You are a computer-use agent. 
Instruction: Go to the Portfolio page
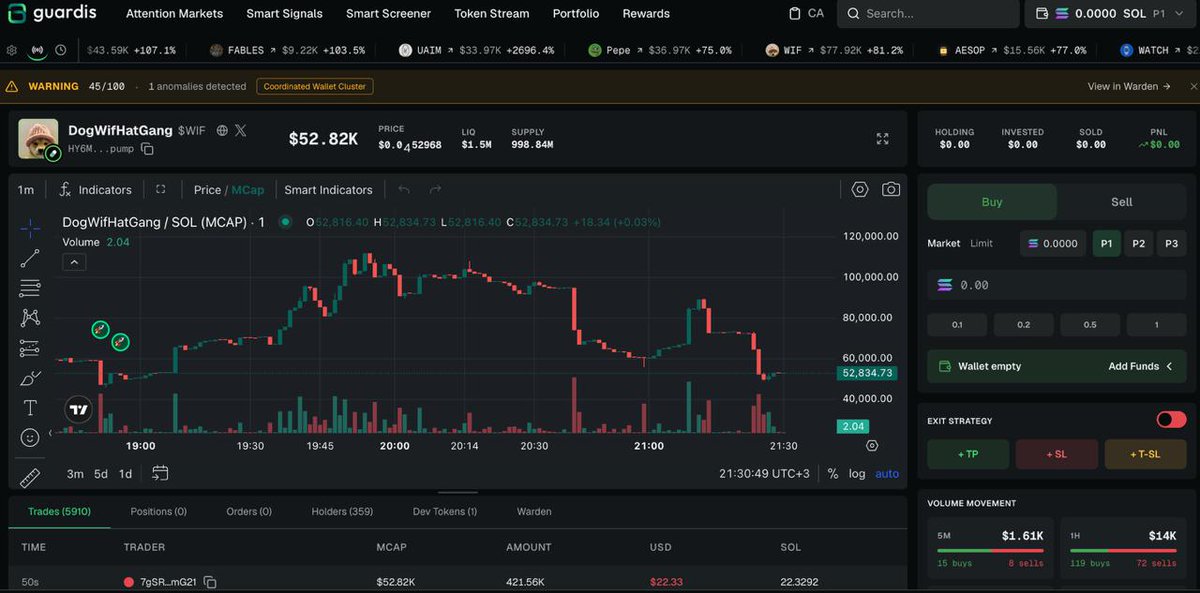(x=576, y=14)
